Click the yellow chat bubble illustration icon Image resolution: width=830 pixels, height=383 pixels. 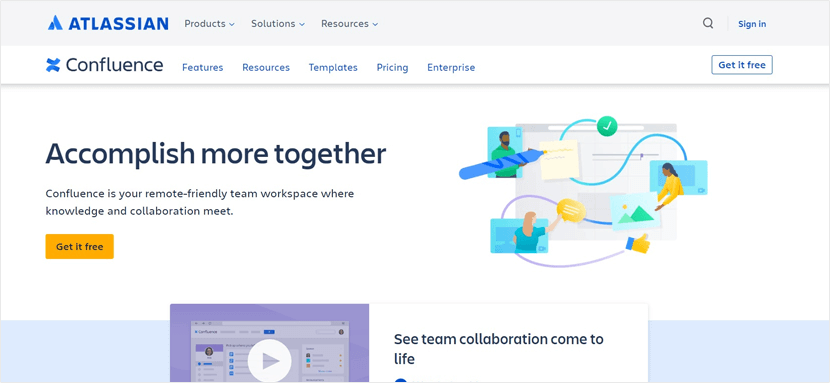(571, 211)
